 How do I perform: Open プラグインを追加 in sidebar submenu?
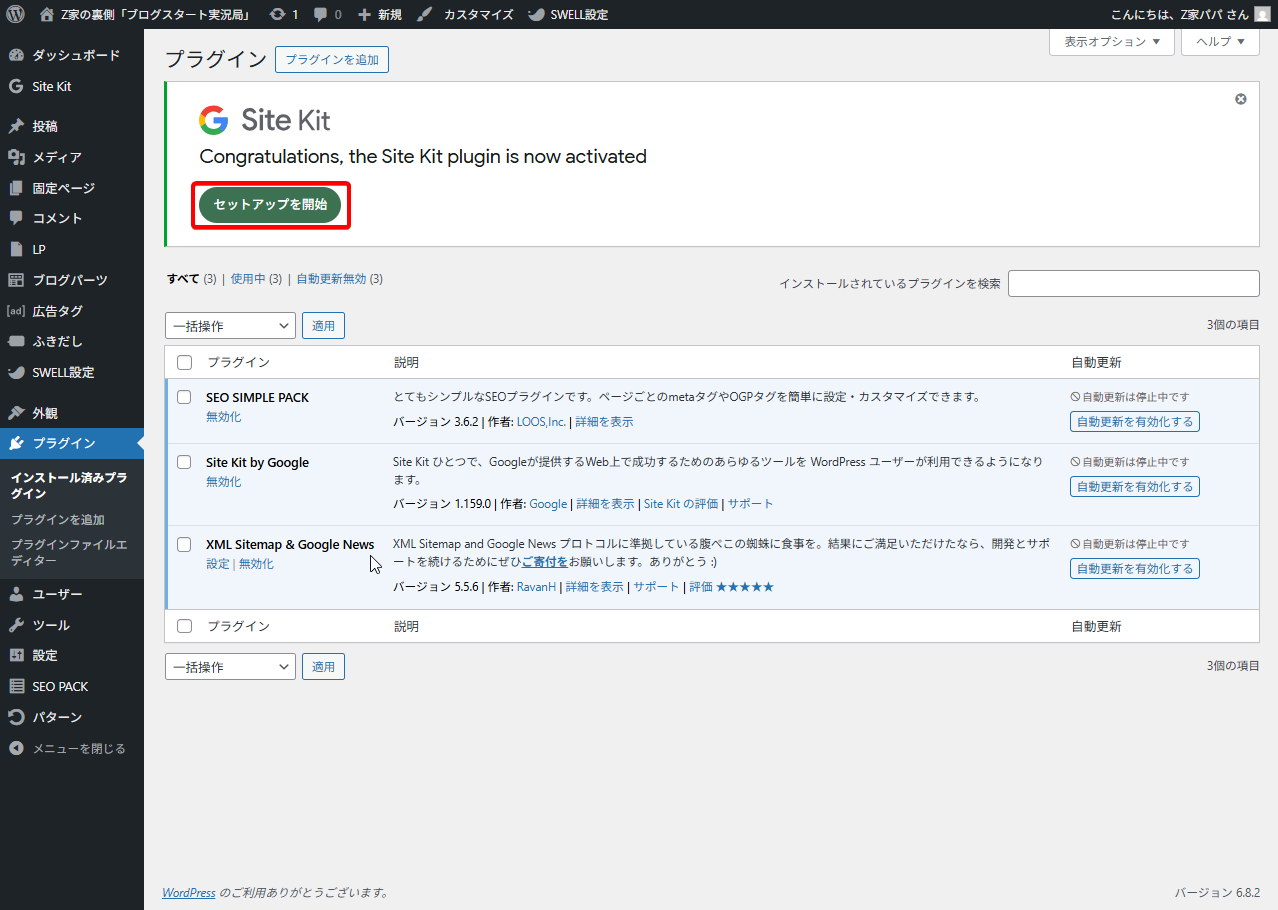(58, 520)
